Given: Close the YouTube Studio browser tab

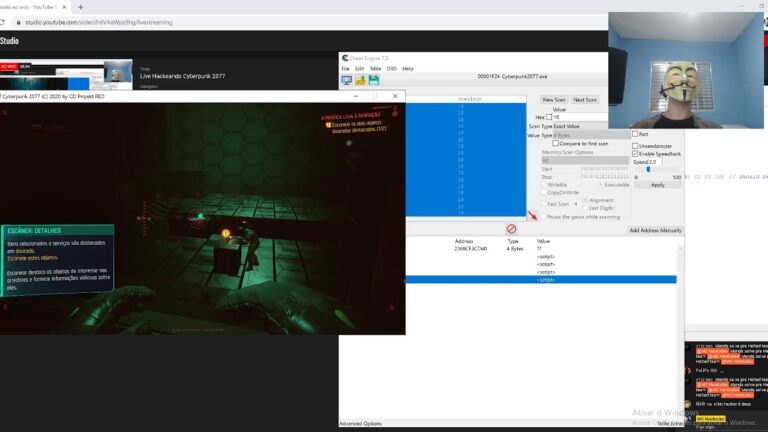Looking at the screenshot, I should (x=64, y=7).
